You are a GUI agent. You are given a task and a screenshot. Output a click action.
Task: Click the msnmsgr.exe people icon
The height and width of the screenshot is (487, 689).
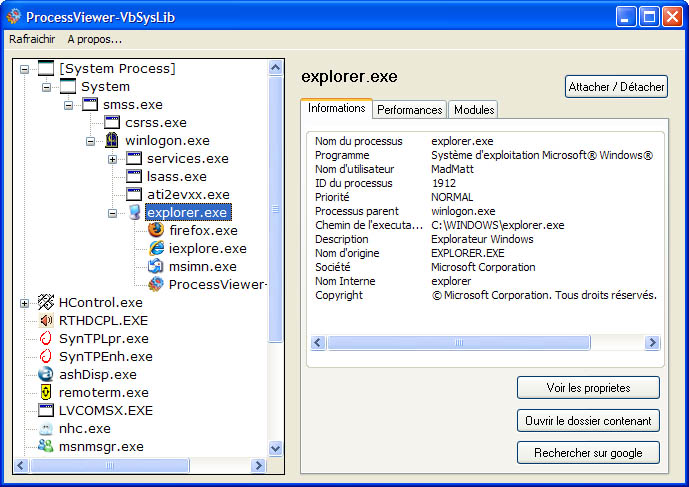(x=46, y=446)
